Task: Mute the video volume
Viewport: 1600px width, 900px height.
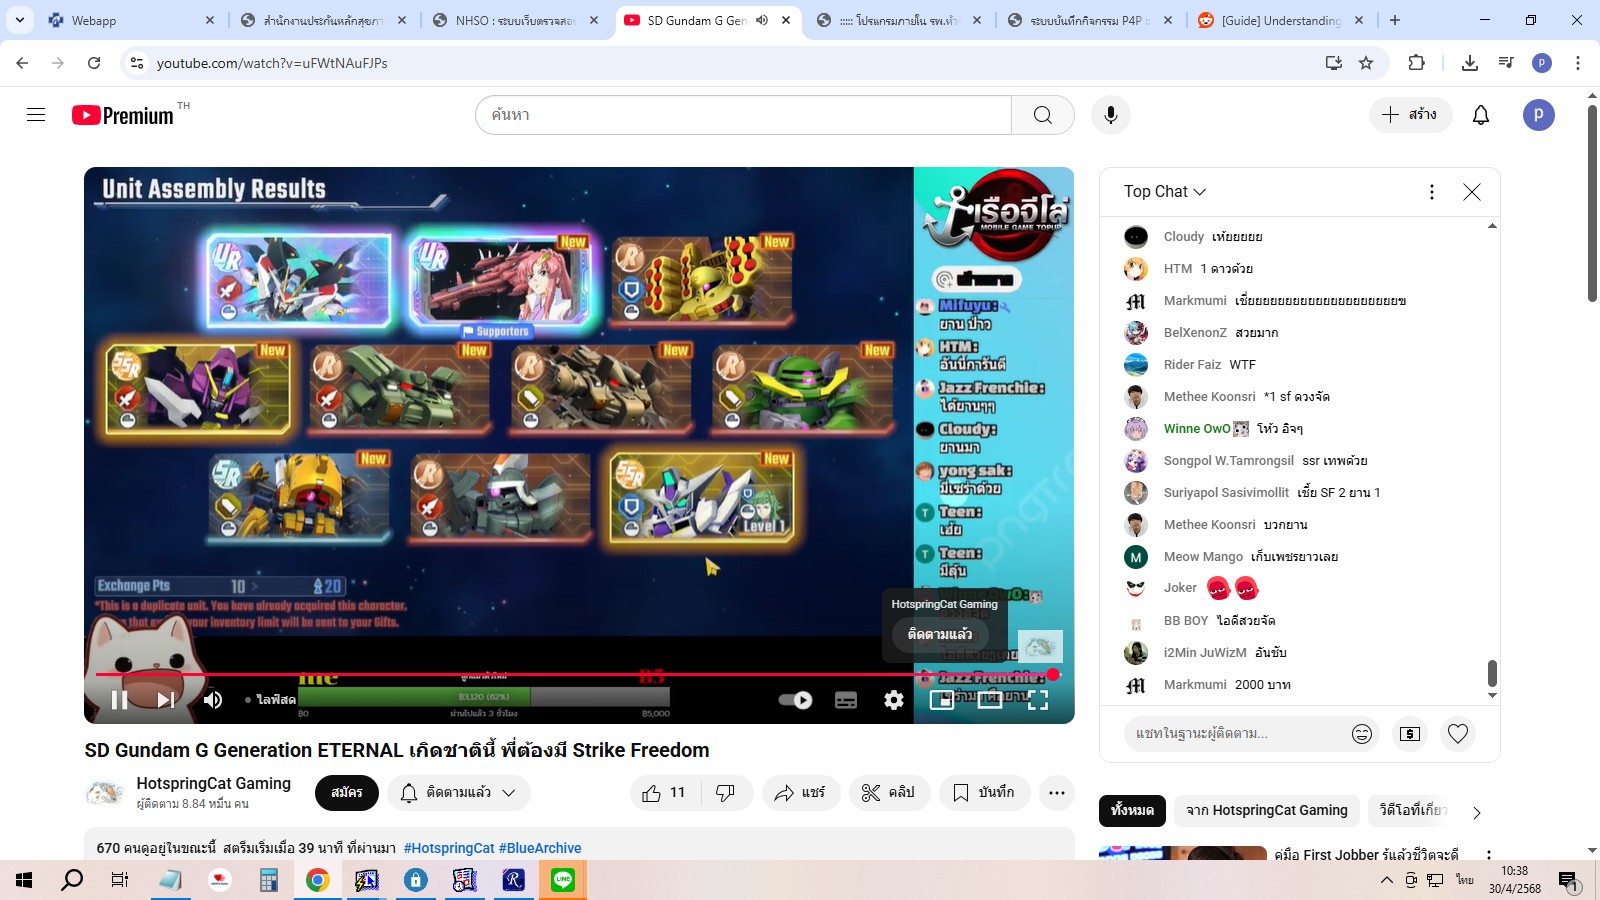Action: tap(213, 700)
